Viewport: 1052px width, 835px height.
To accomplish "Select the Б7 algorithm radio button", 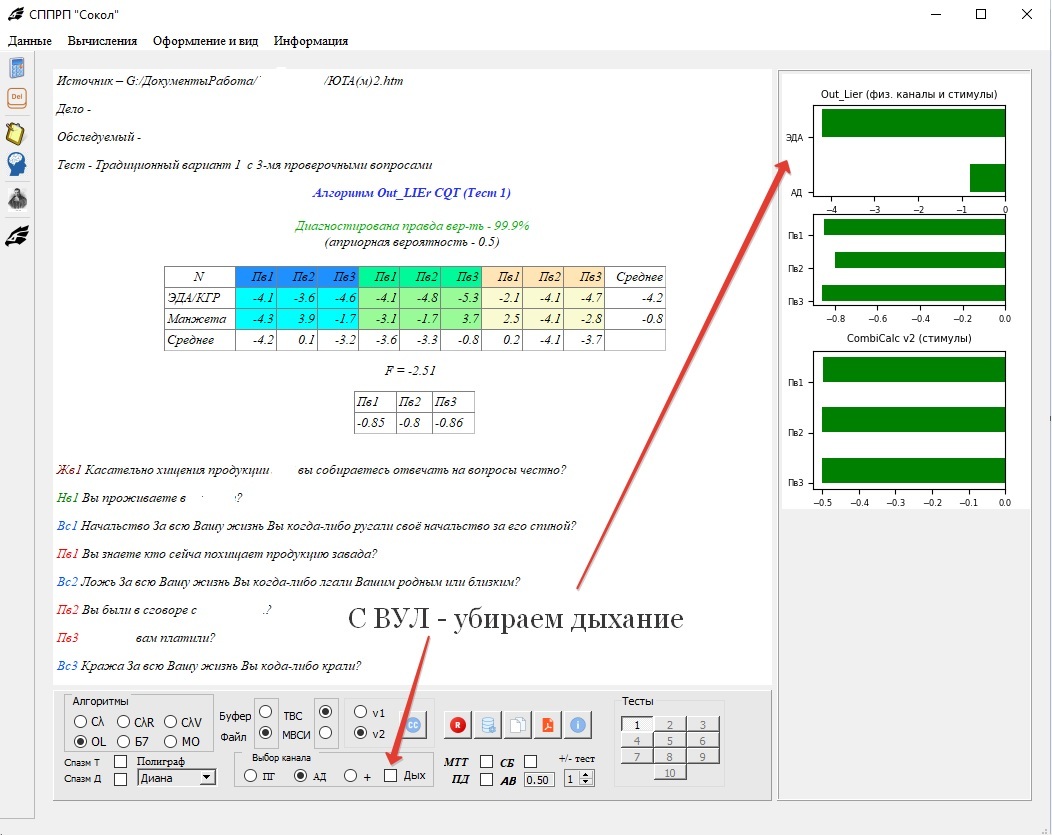I will point(125,741).
